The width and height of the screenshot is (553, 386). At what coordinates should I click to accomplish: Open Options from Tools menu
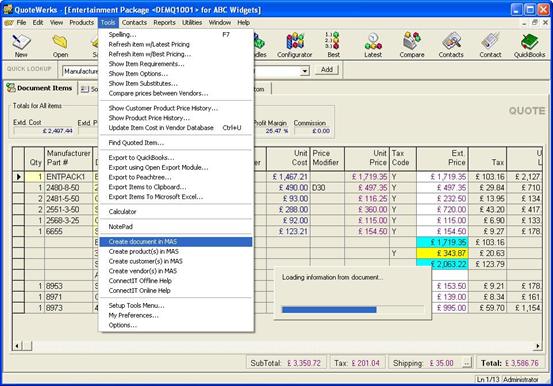coord(176,325)
